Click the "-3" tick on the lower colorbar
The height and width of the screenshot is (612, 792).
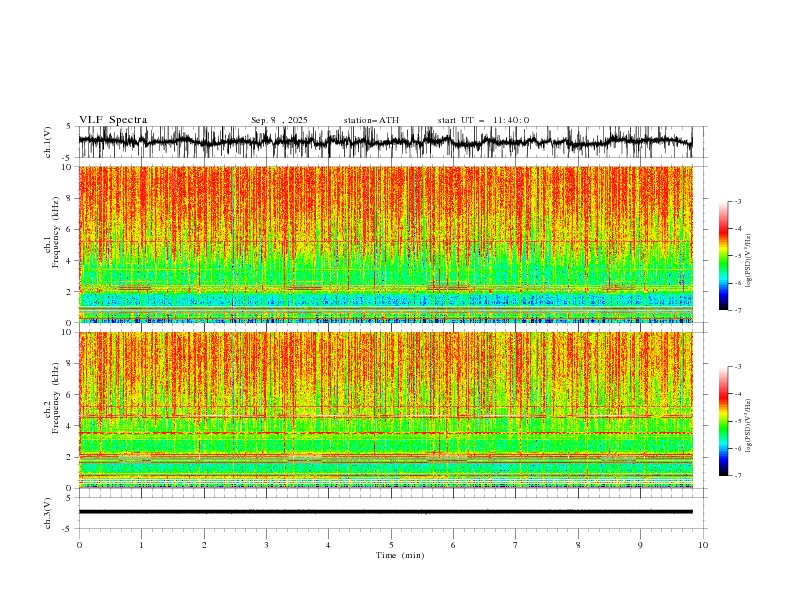click(x=737, y=367)
